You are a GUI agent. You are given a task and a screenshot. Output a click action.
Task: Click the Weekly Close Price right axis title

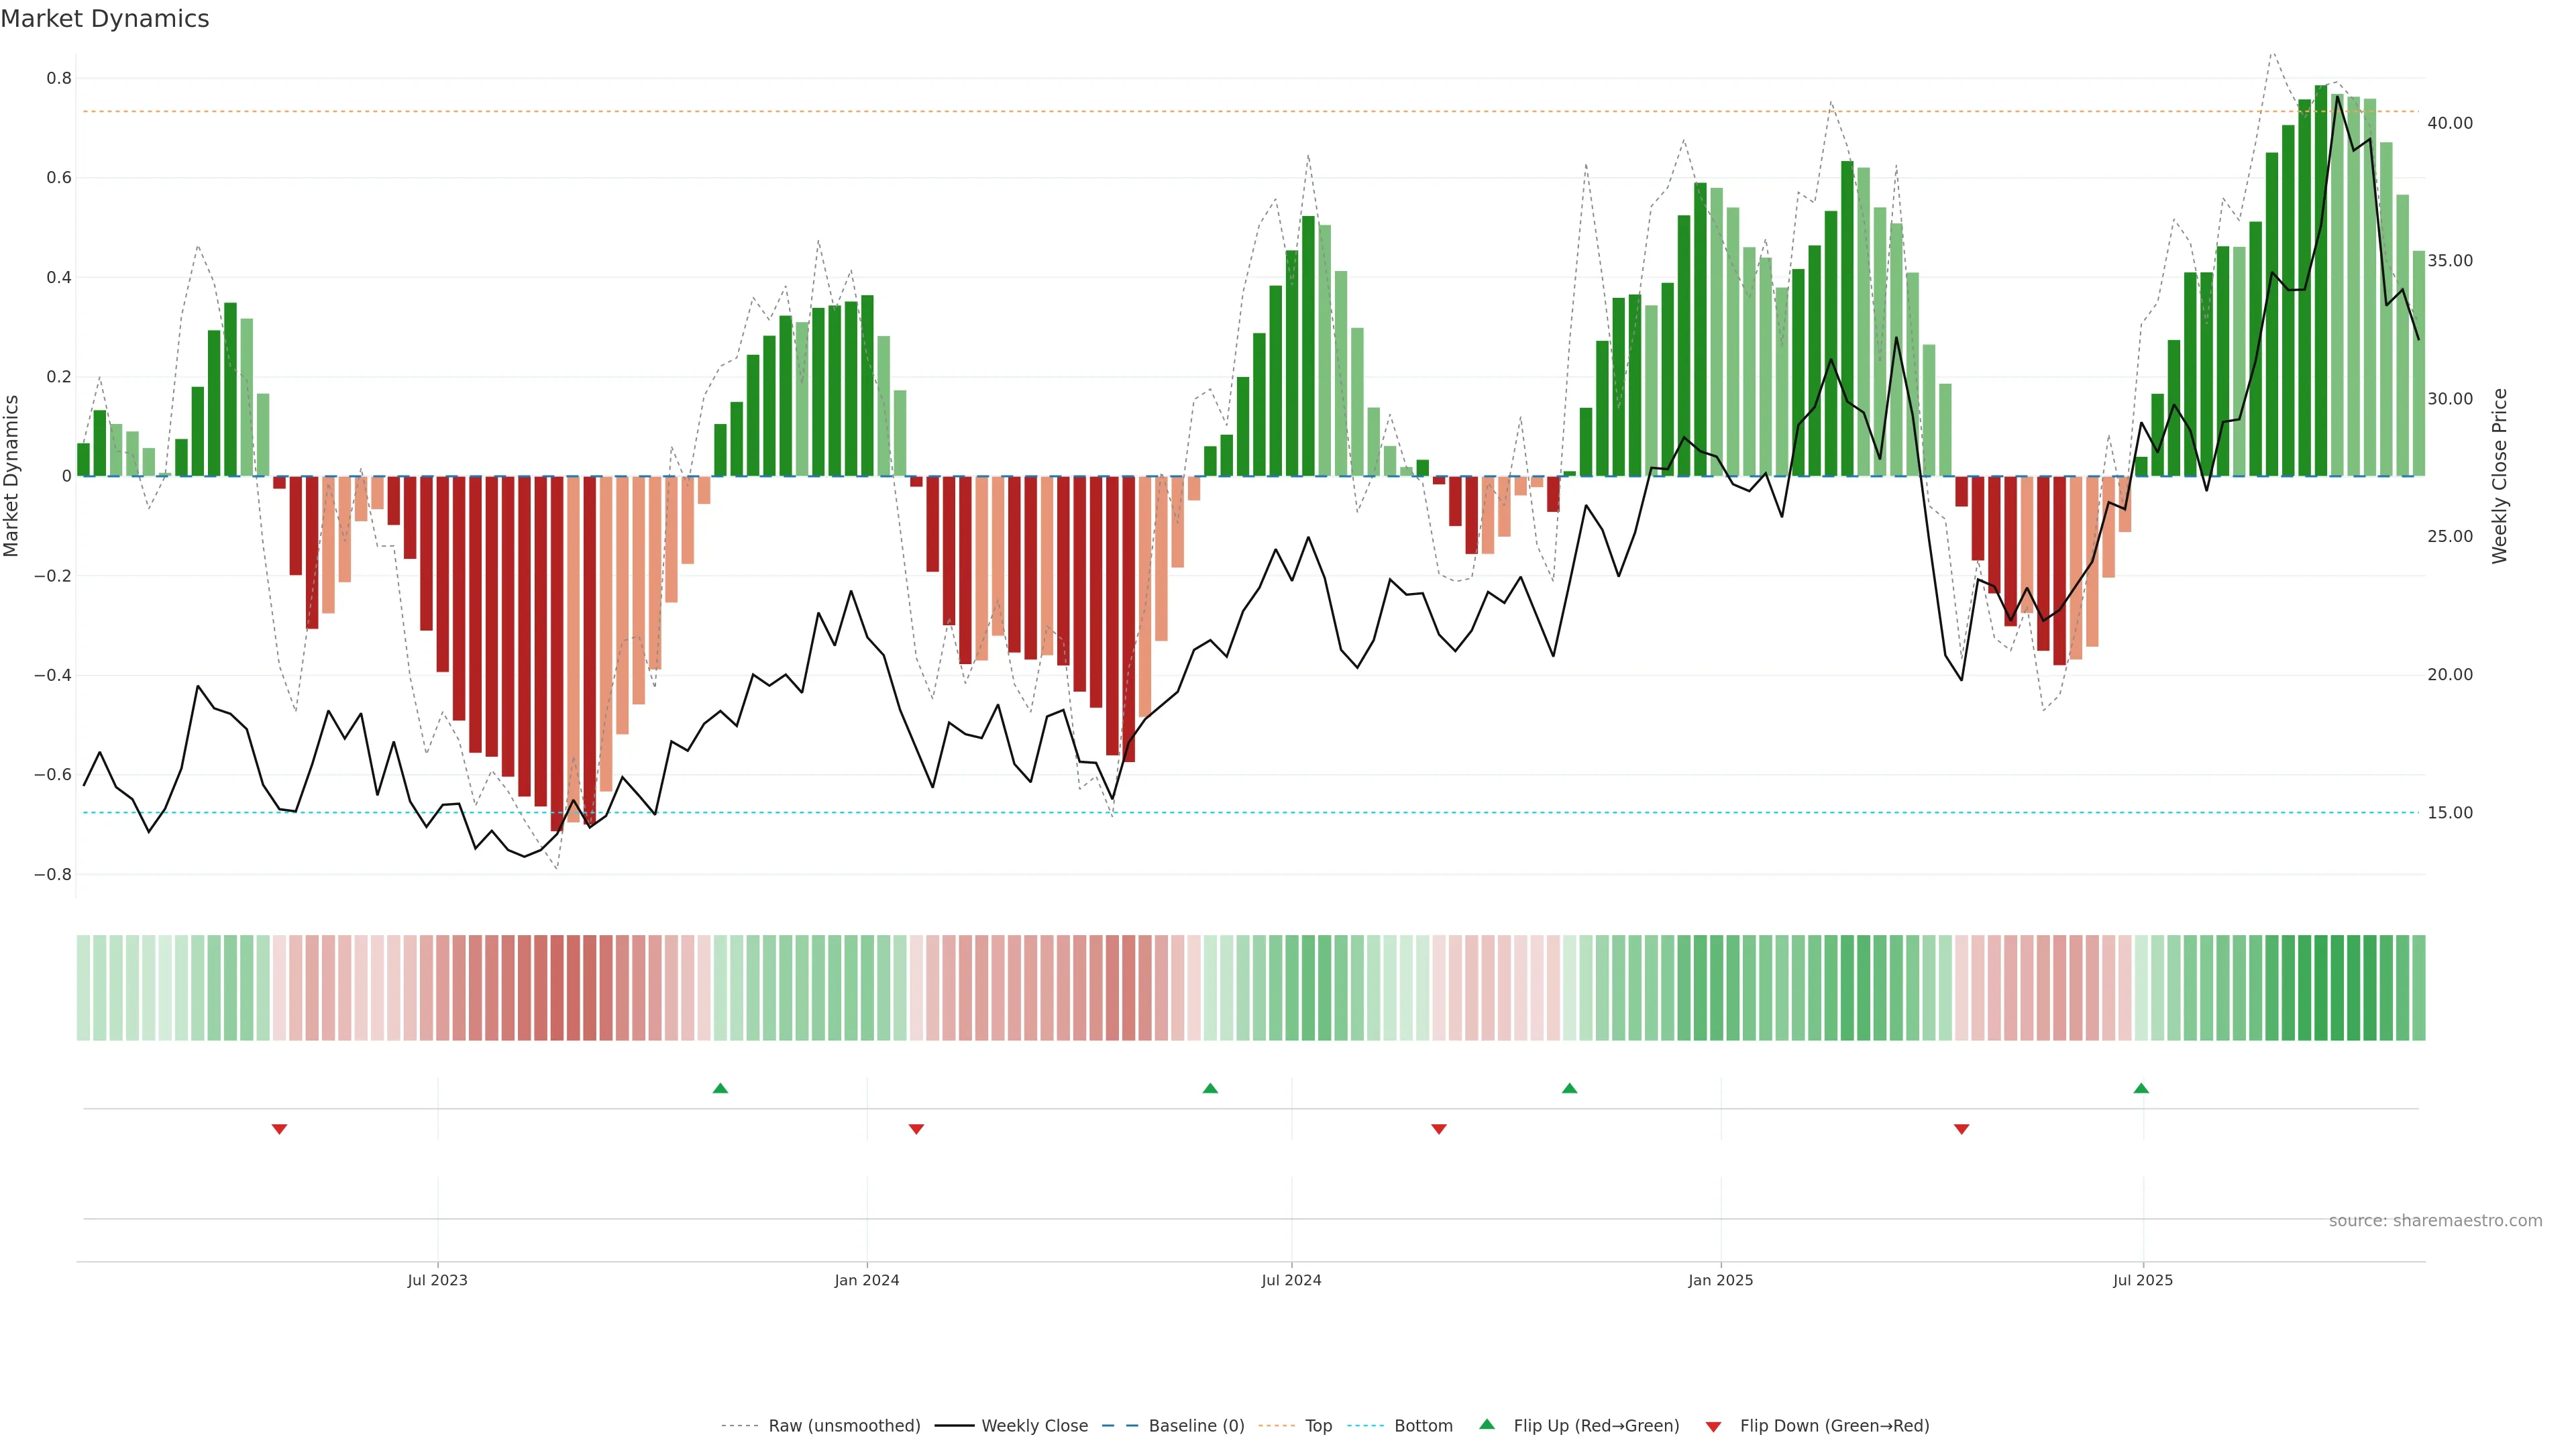click(2499, 476)
